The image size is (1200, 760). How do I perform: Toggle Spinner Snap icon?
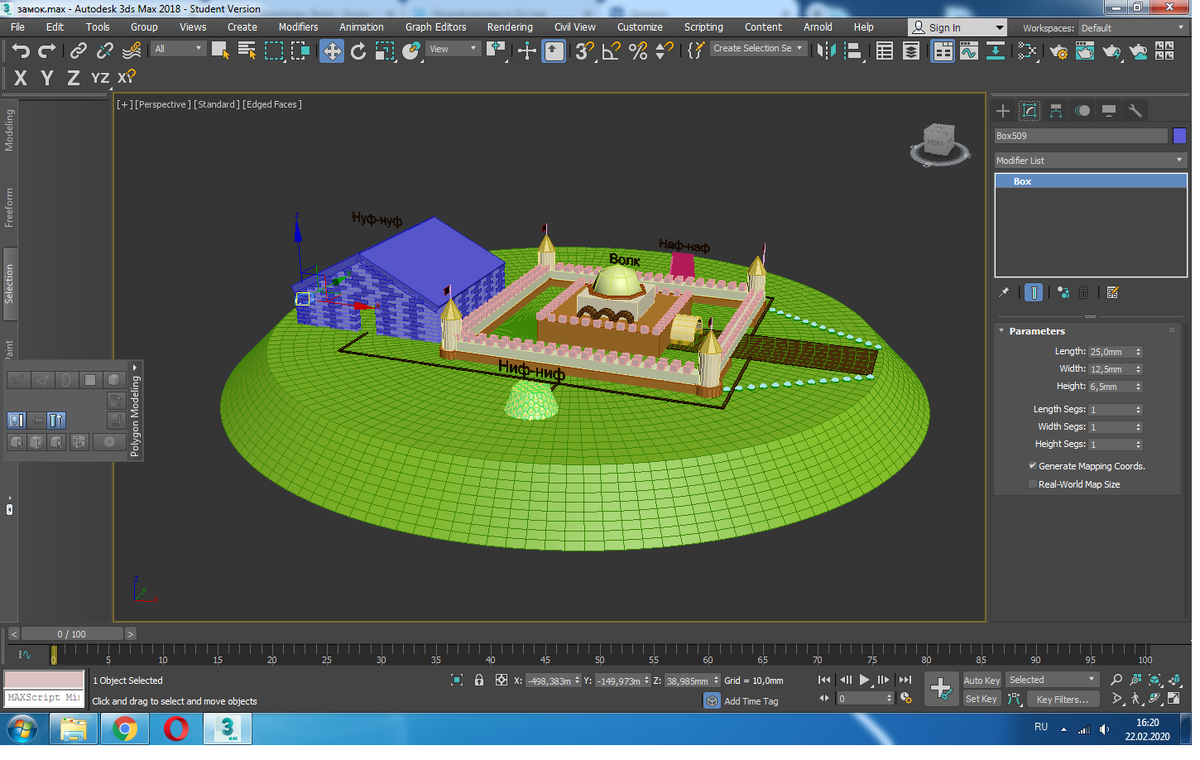664,50
